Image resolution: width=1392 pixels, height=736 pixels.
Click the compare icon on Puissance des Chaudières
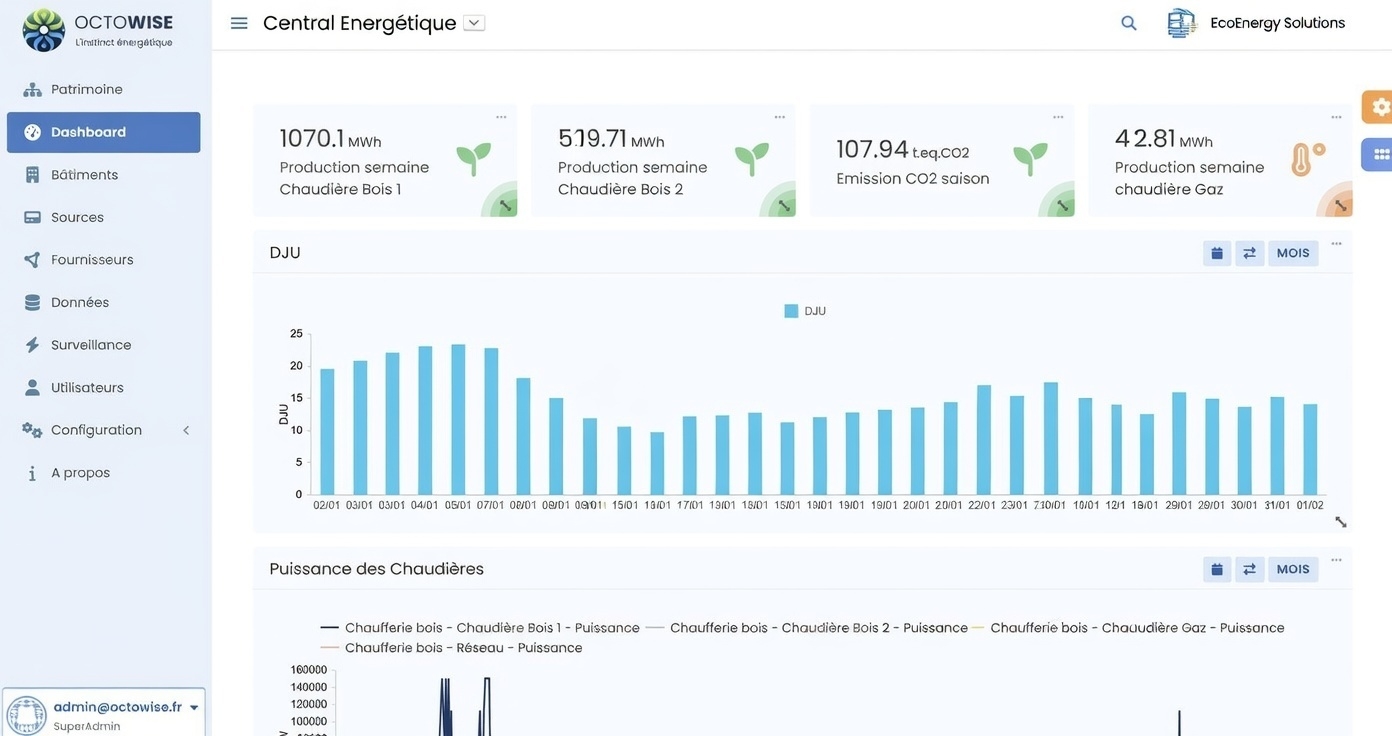[1248, 568]
